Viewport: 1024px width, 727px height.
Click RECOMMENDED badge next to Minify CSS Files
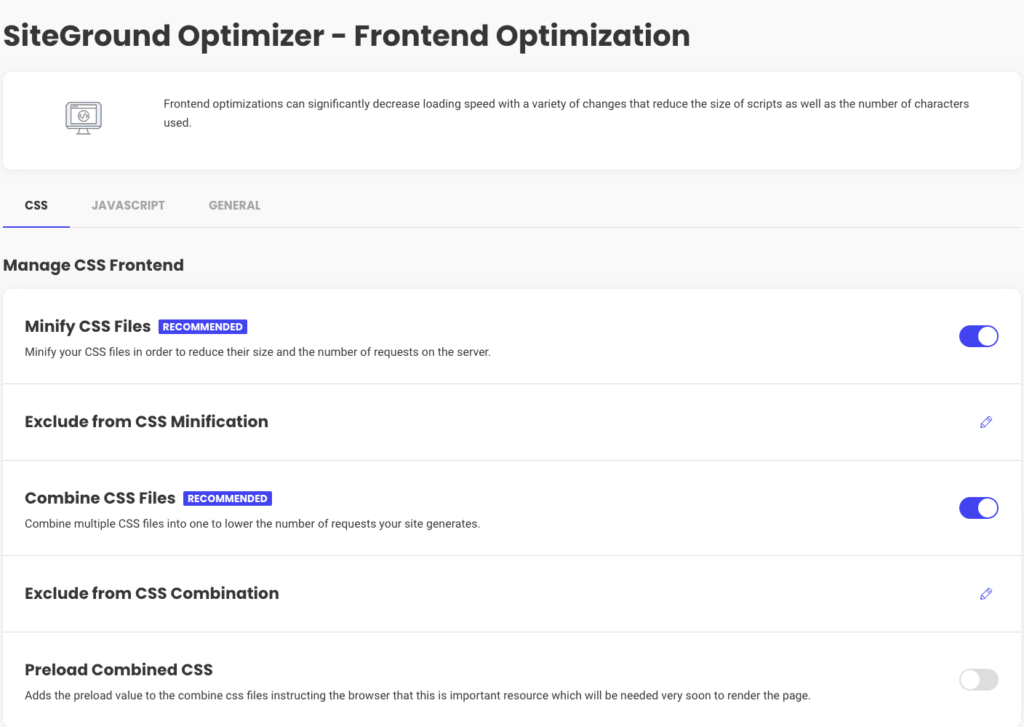click(x=202, y=327)
